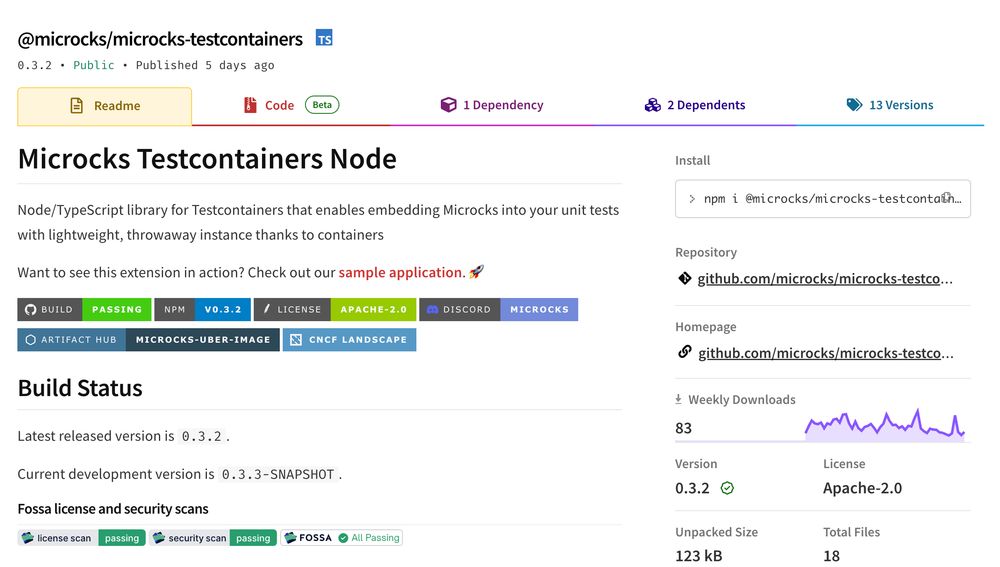Click the homepage chain link icon
Image resolution: width=1000 pixels, height=567 pixels.
coord(684,352)
